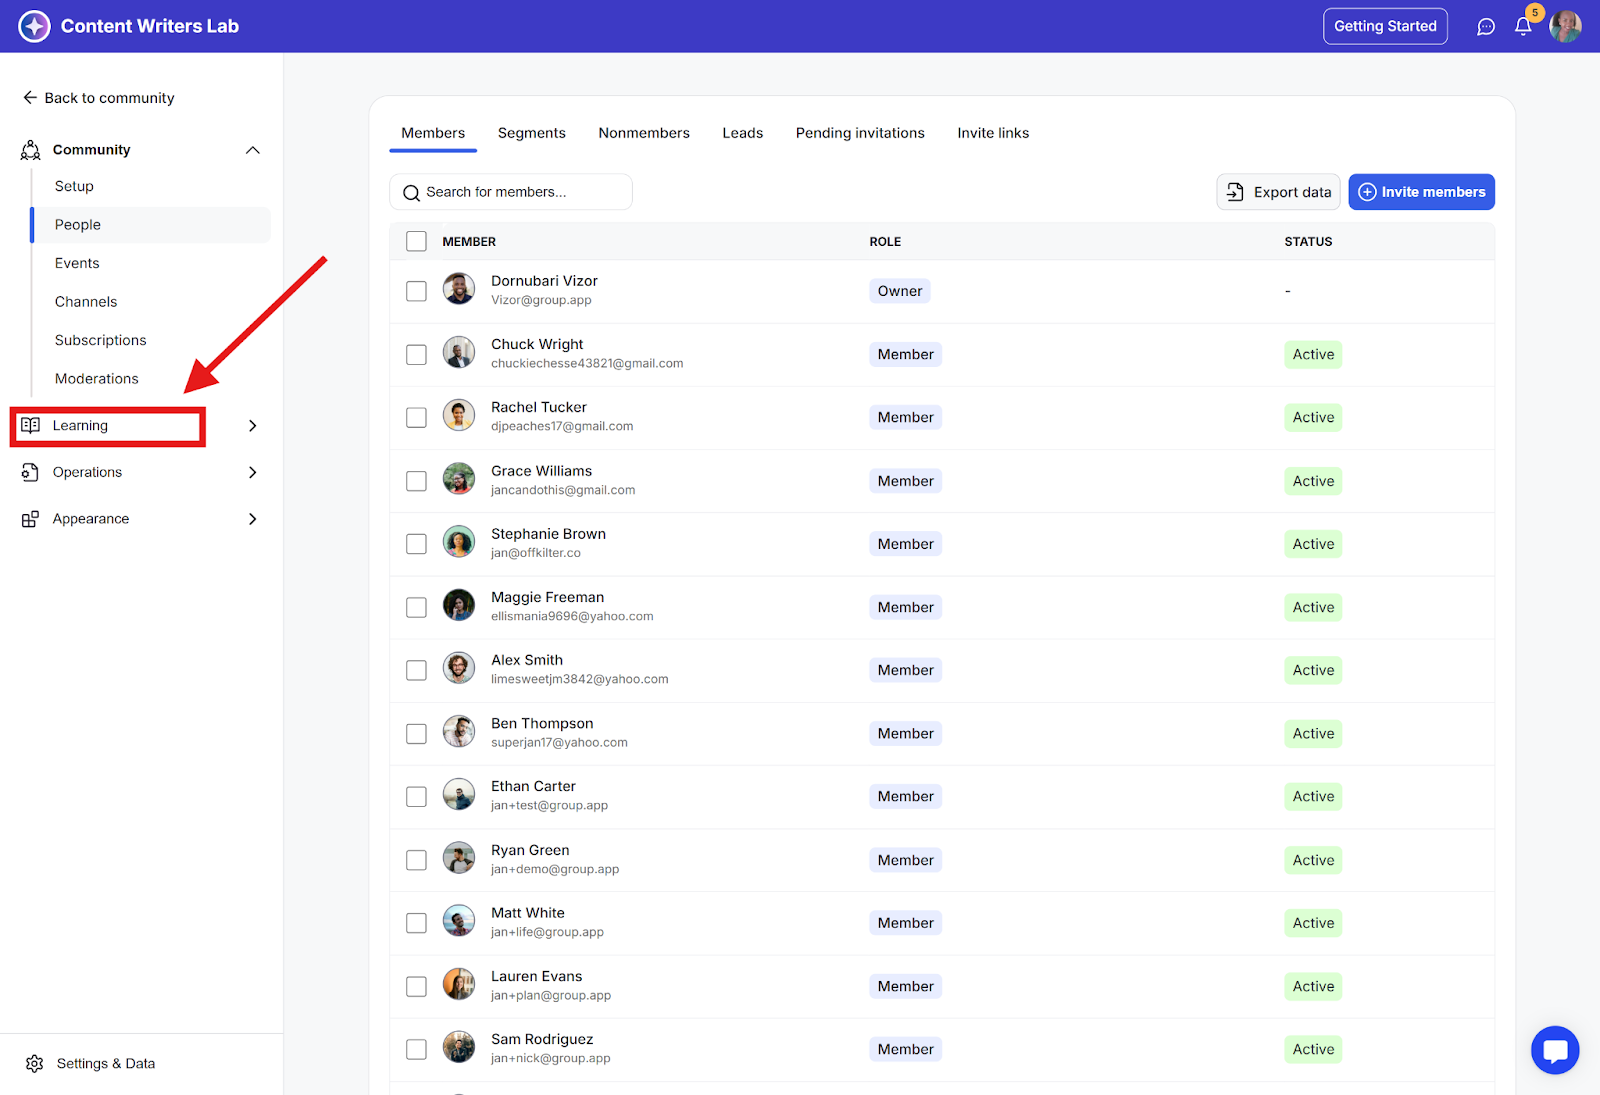The image size is (1600, 1095).
Task: Click the Search for members field
Action: click(511, 192)
